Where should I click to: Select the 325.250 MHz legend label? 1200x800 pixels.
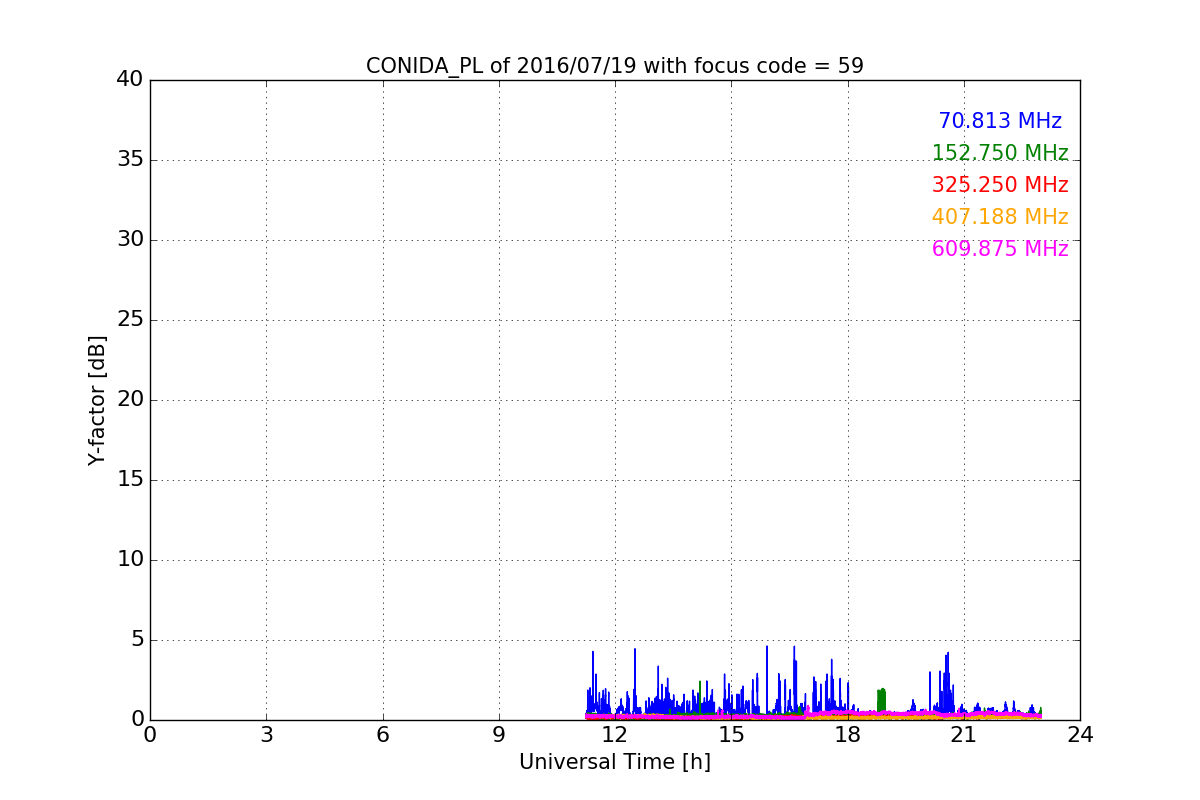(x=1000, y=185)
